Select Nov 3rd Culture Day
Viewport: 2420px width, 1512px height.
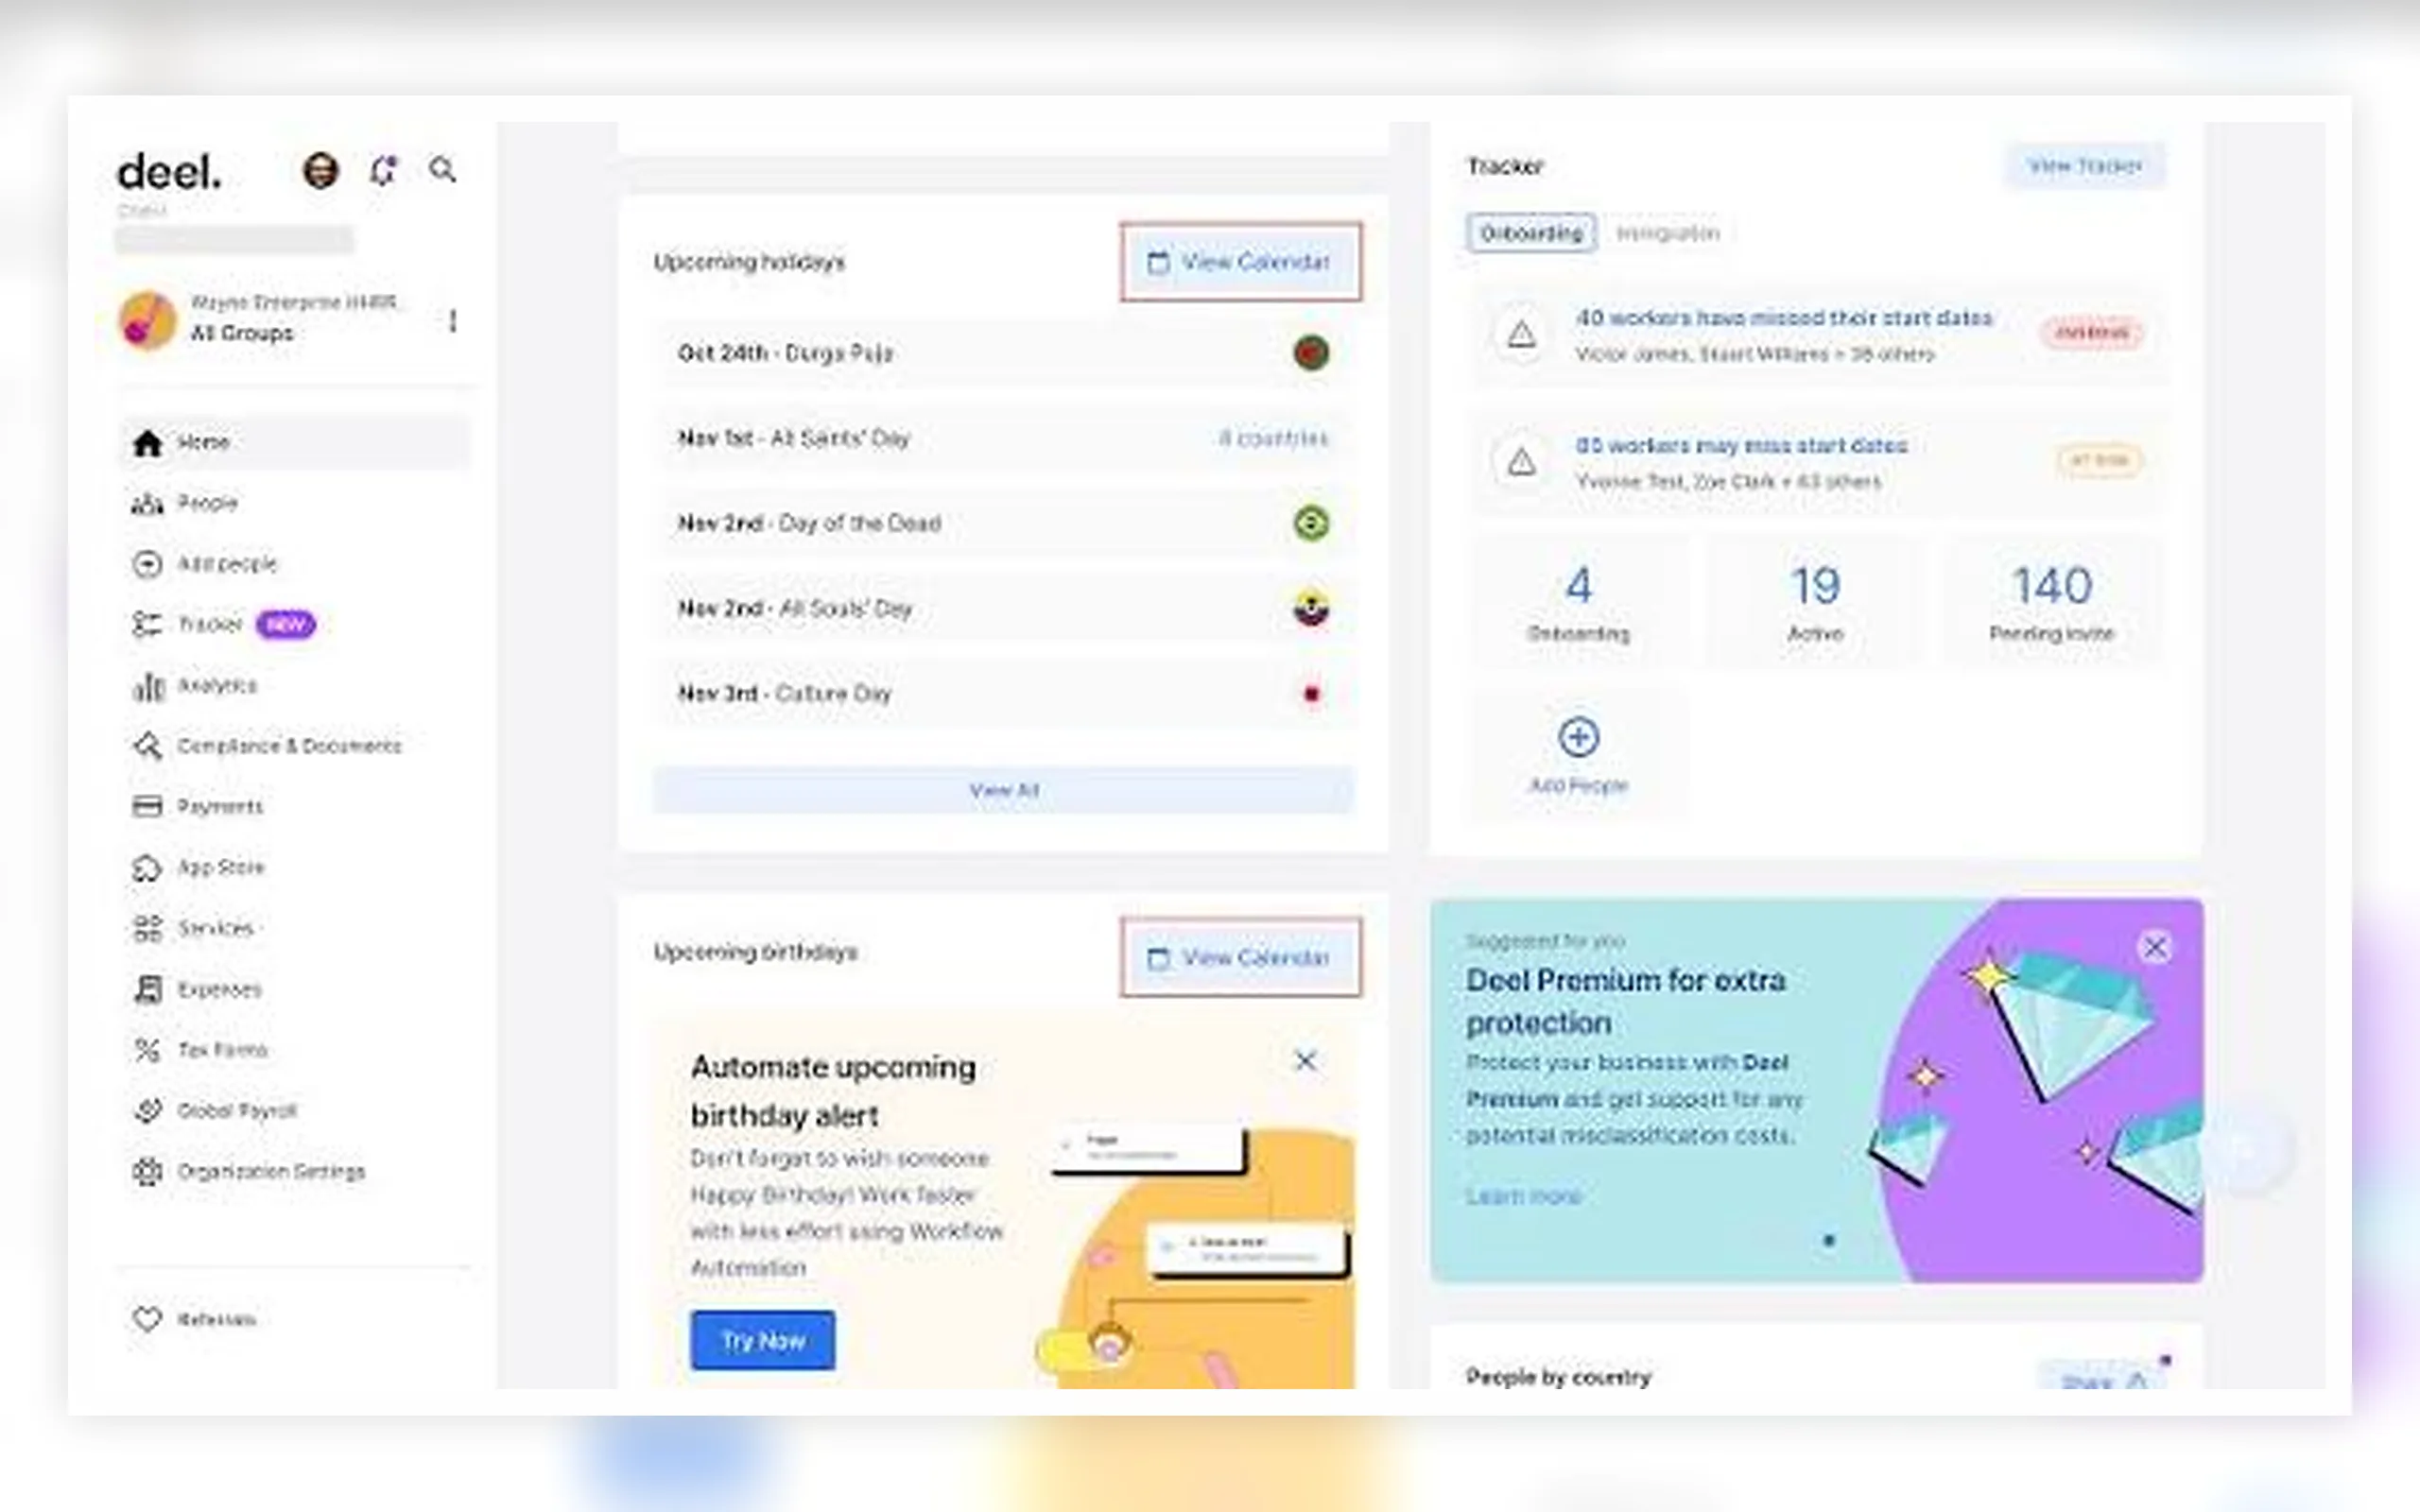click(1004, 693)
